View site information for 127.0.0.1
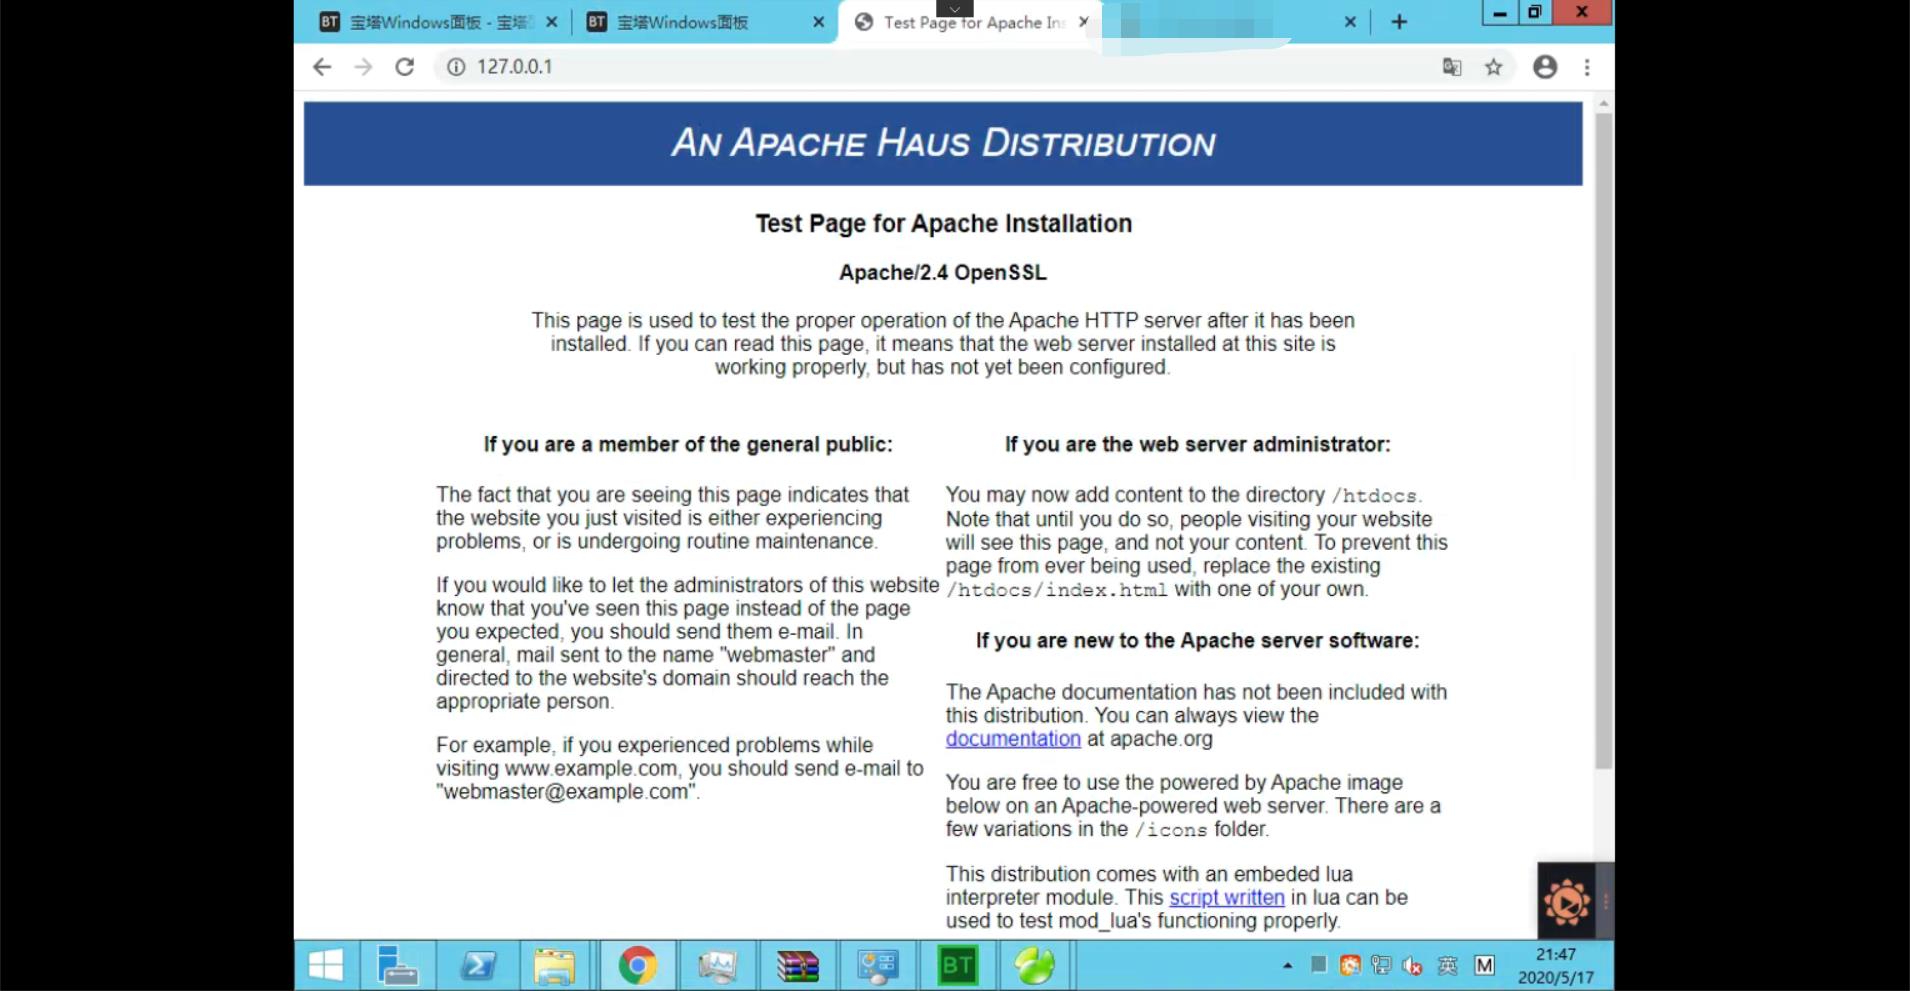 (x=456, y=67)
